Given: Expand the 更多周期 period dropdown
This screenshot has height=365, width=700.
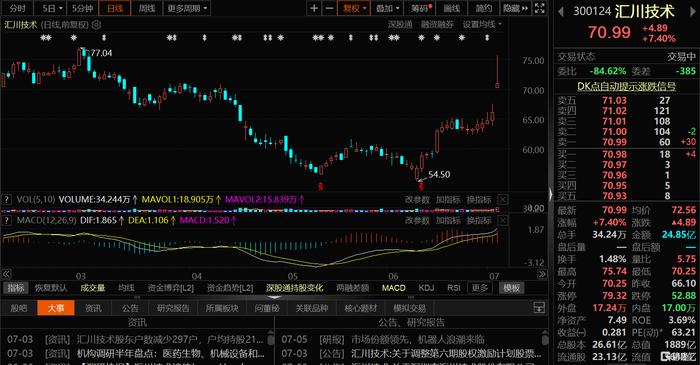Looking at the screenshot, I should [x=187, y=8].
